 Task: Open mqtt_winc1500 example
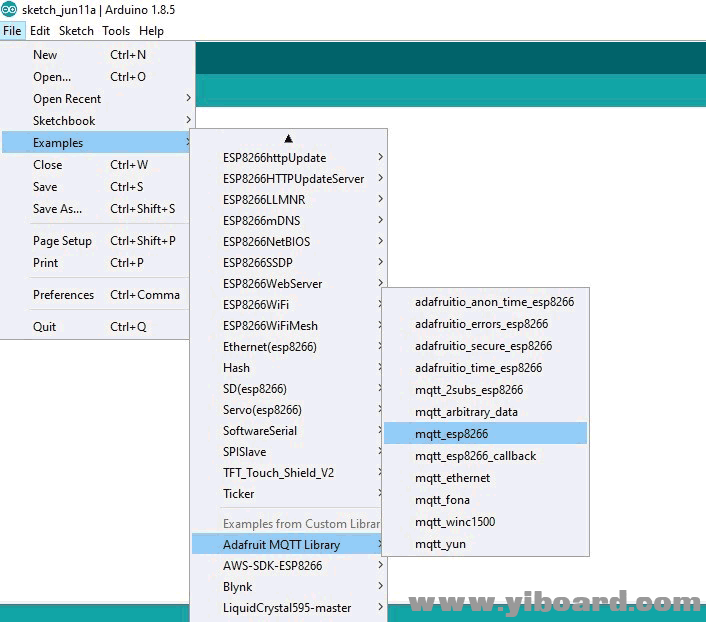pos(485,522)
